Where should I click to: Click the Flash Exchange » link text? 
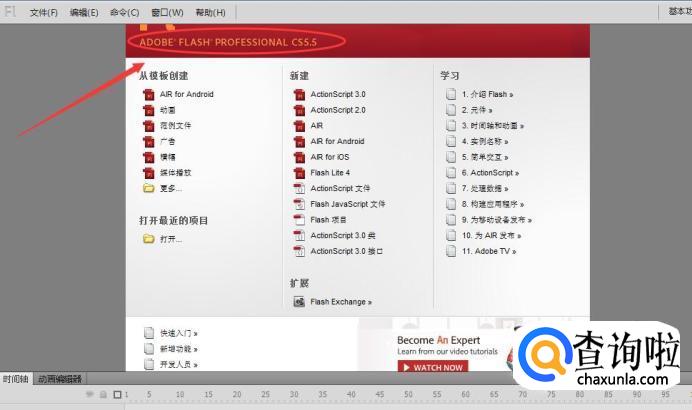point(341,302)
